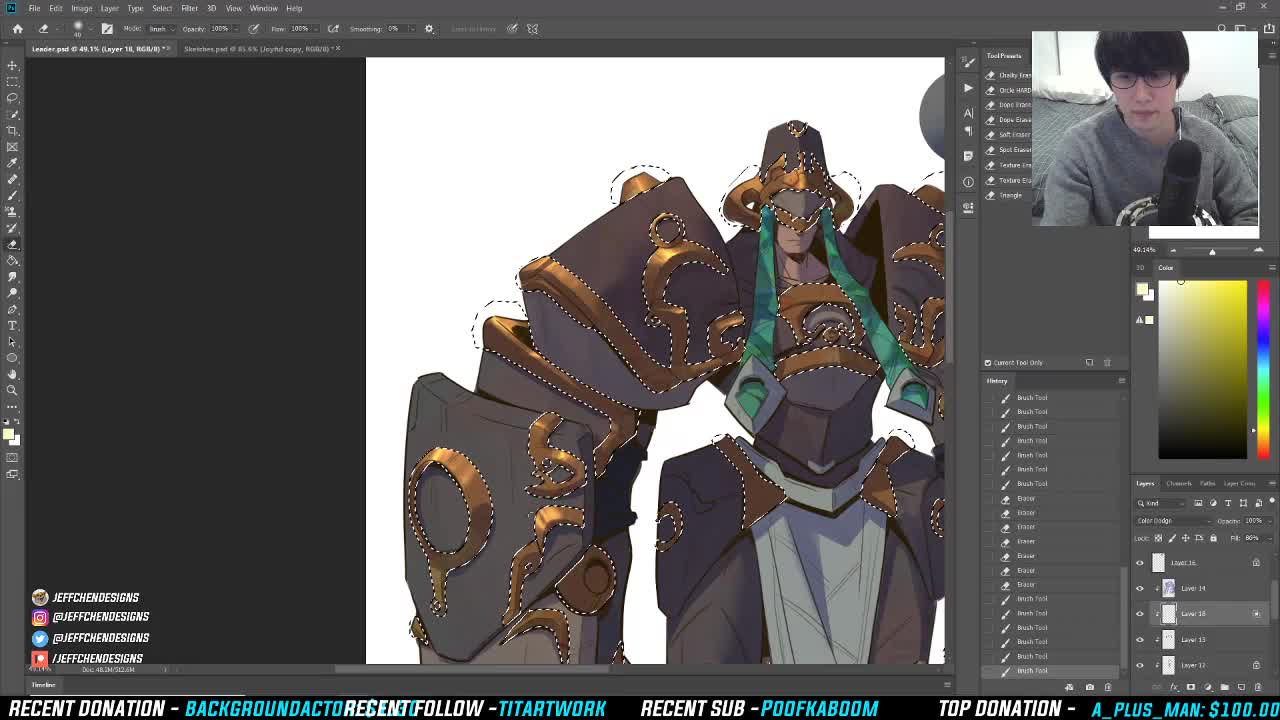The width and height of the screenshot is (1280, 720).
Task: Open the layer filter Kind dropdown
Action: (x=1165, y=503)
